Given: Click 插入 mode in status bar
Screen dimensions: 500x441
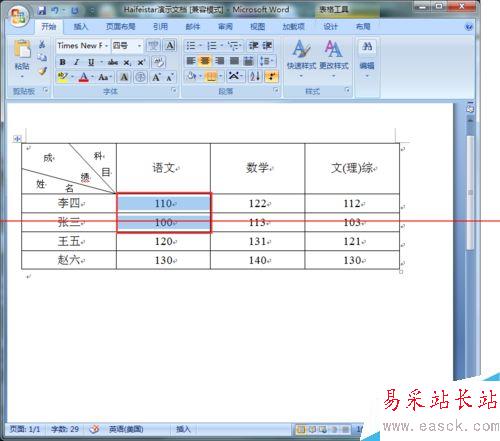Looking at the screenshot, I should coord(183,429).
